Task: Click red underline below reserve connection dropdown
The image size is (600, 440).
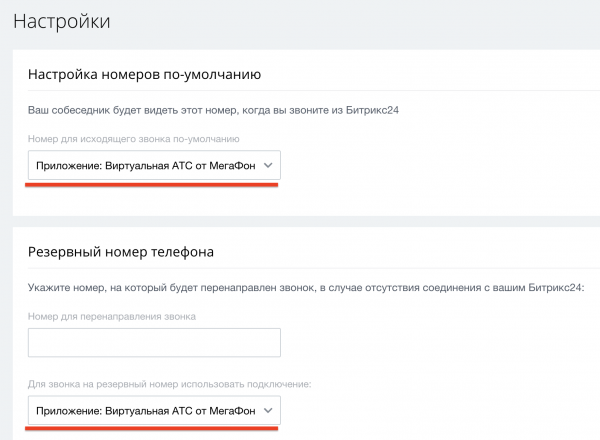Action: 152,429
